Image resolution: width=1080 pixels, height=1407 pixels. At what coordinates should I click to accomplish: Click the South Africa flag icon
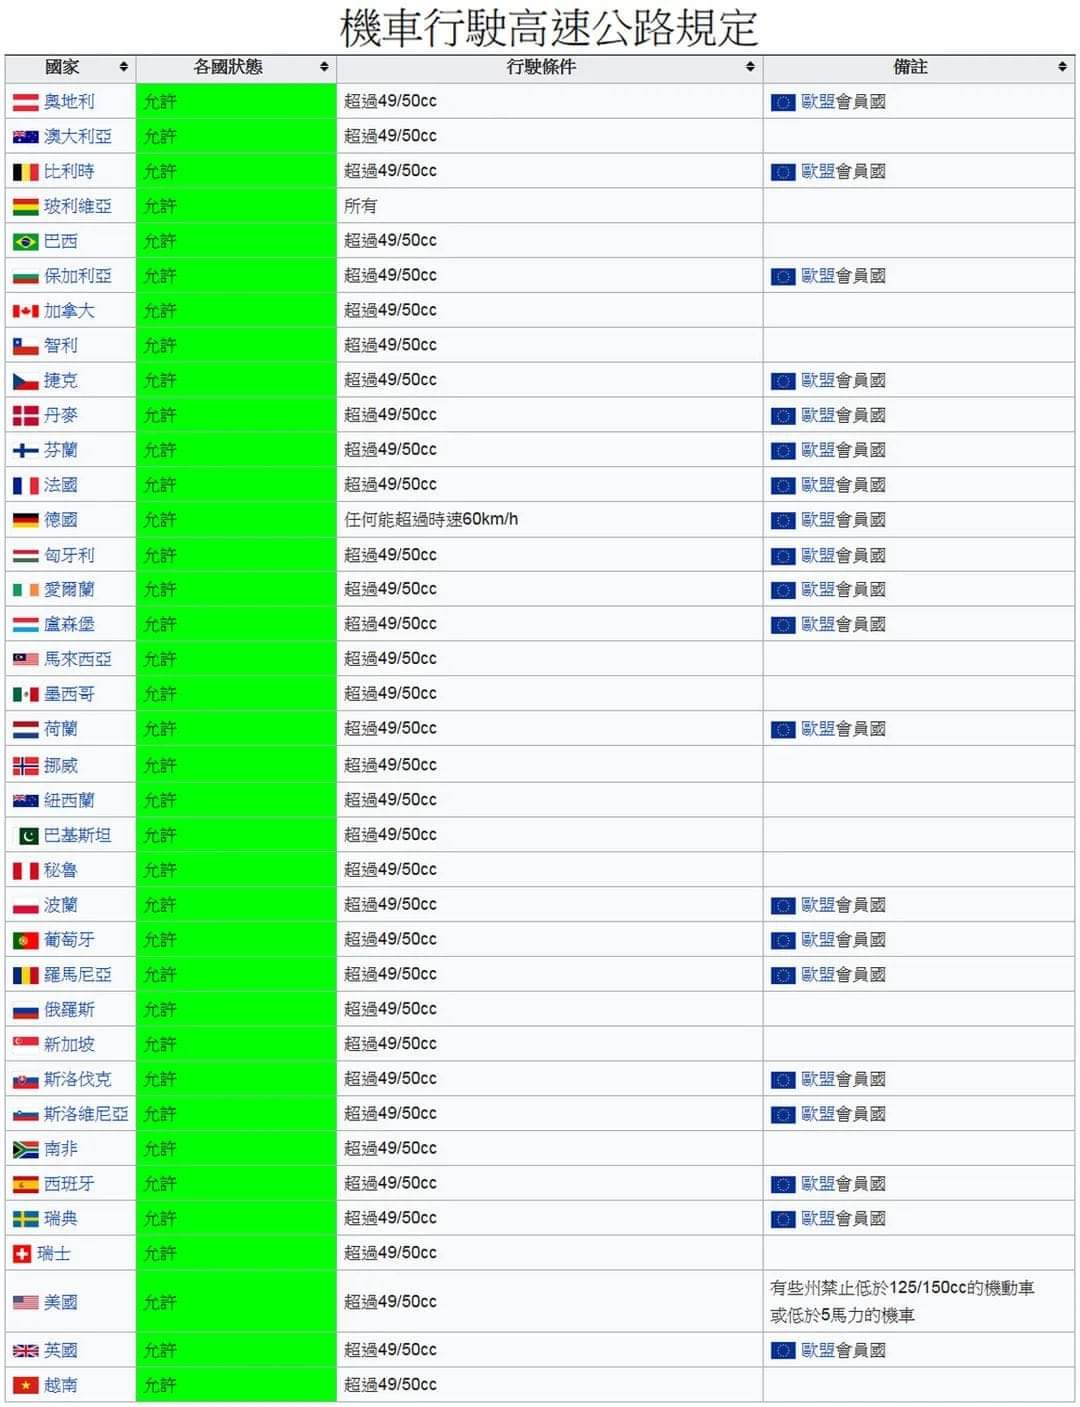(x=25, y=1149)
